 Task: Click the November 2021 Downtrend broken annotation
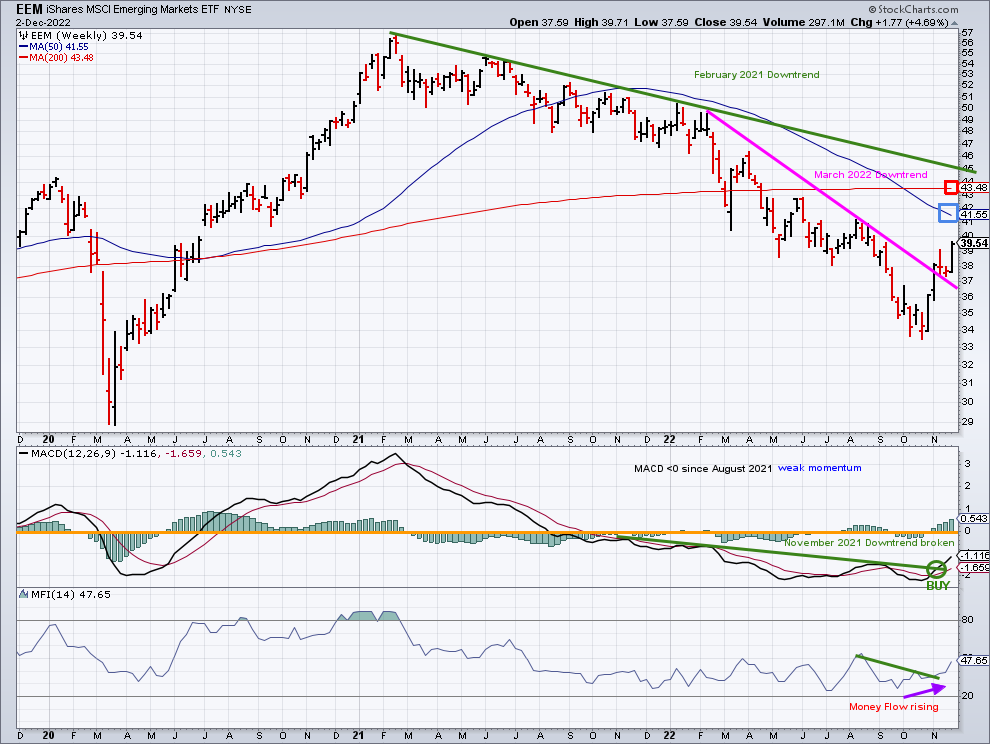(x=869, y=543)
